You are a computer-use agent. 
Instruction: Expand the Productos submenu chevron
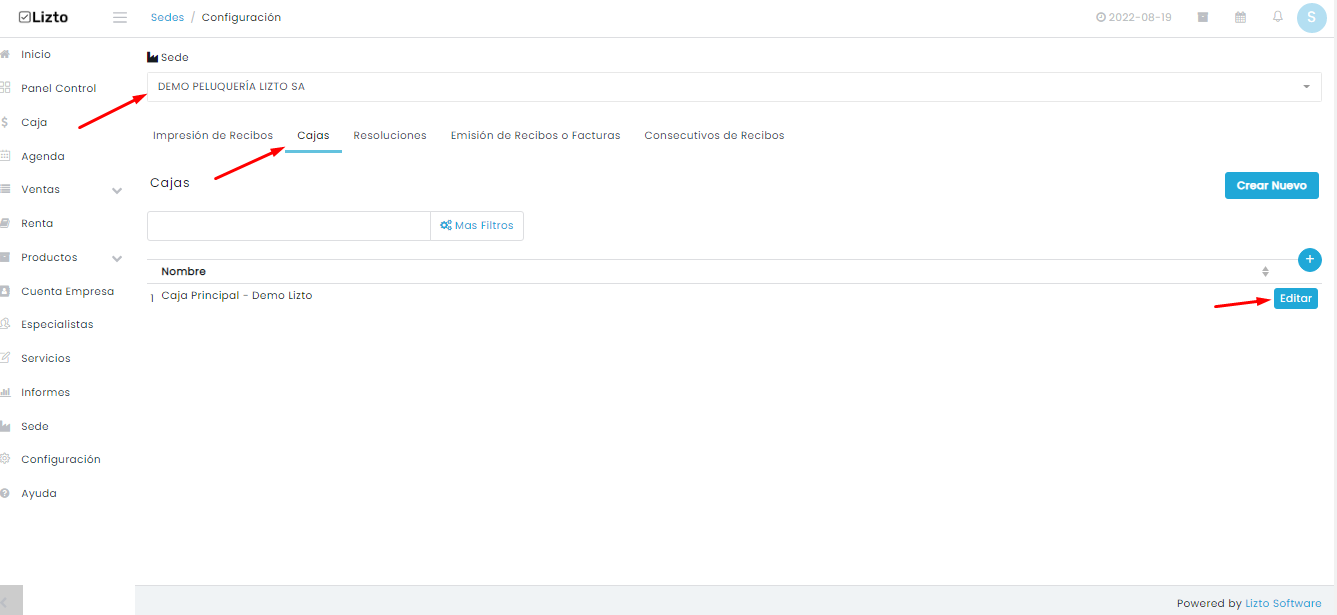tap(117, 258)
